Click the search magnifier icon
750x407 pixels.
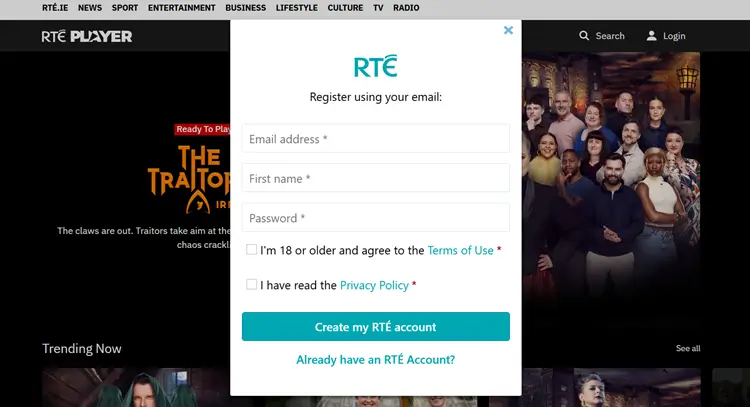click(x=584, y=36)
